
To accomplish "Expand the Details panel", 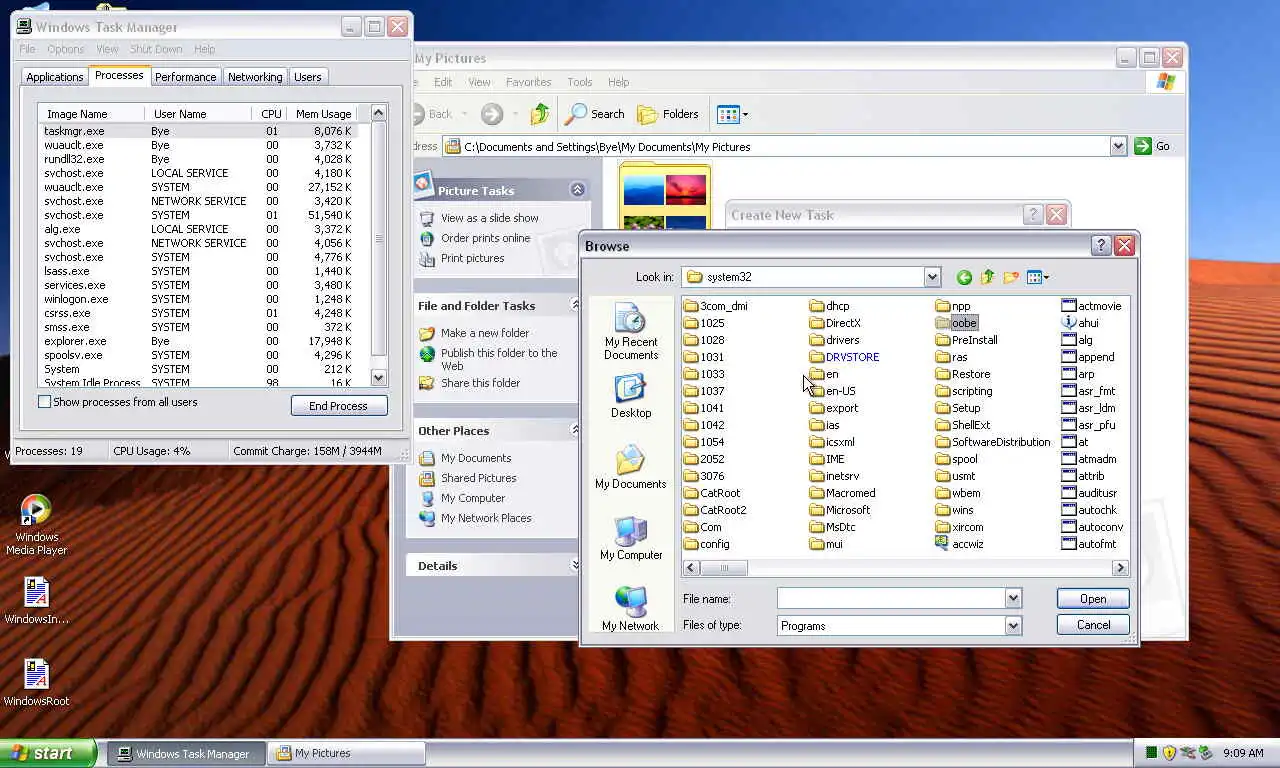I will point(574,565).
